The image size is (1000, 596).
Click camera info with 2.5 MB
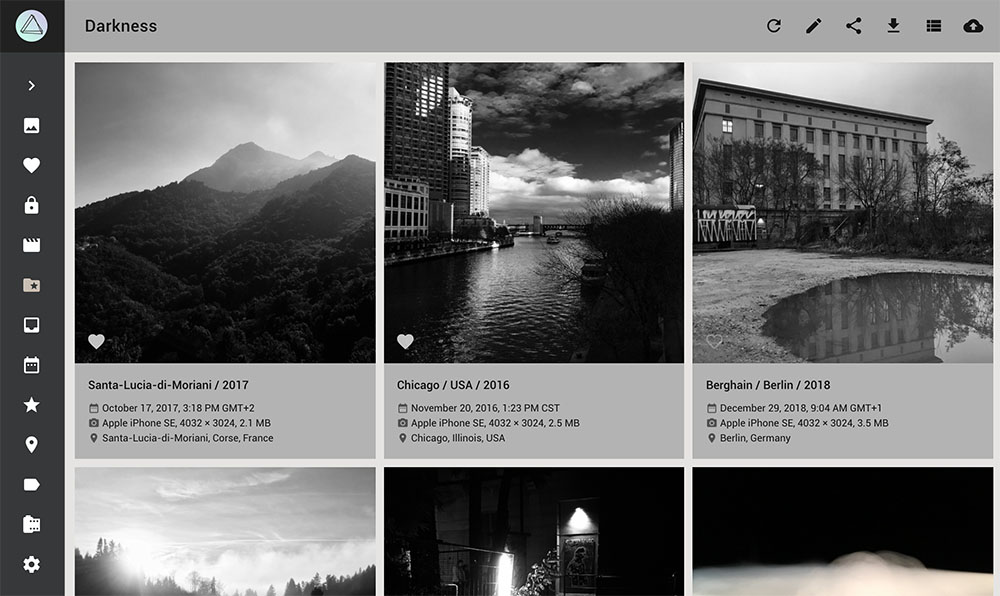click(x=495, y=423)
